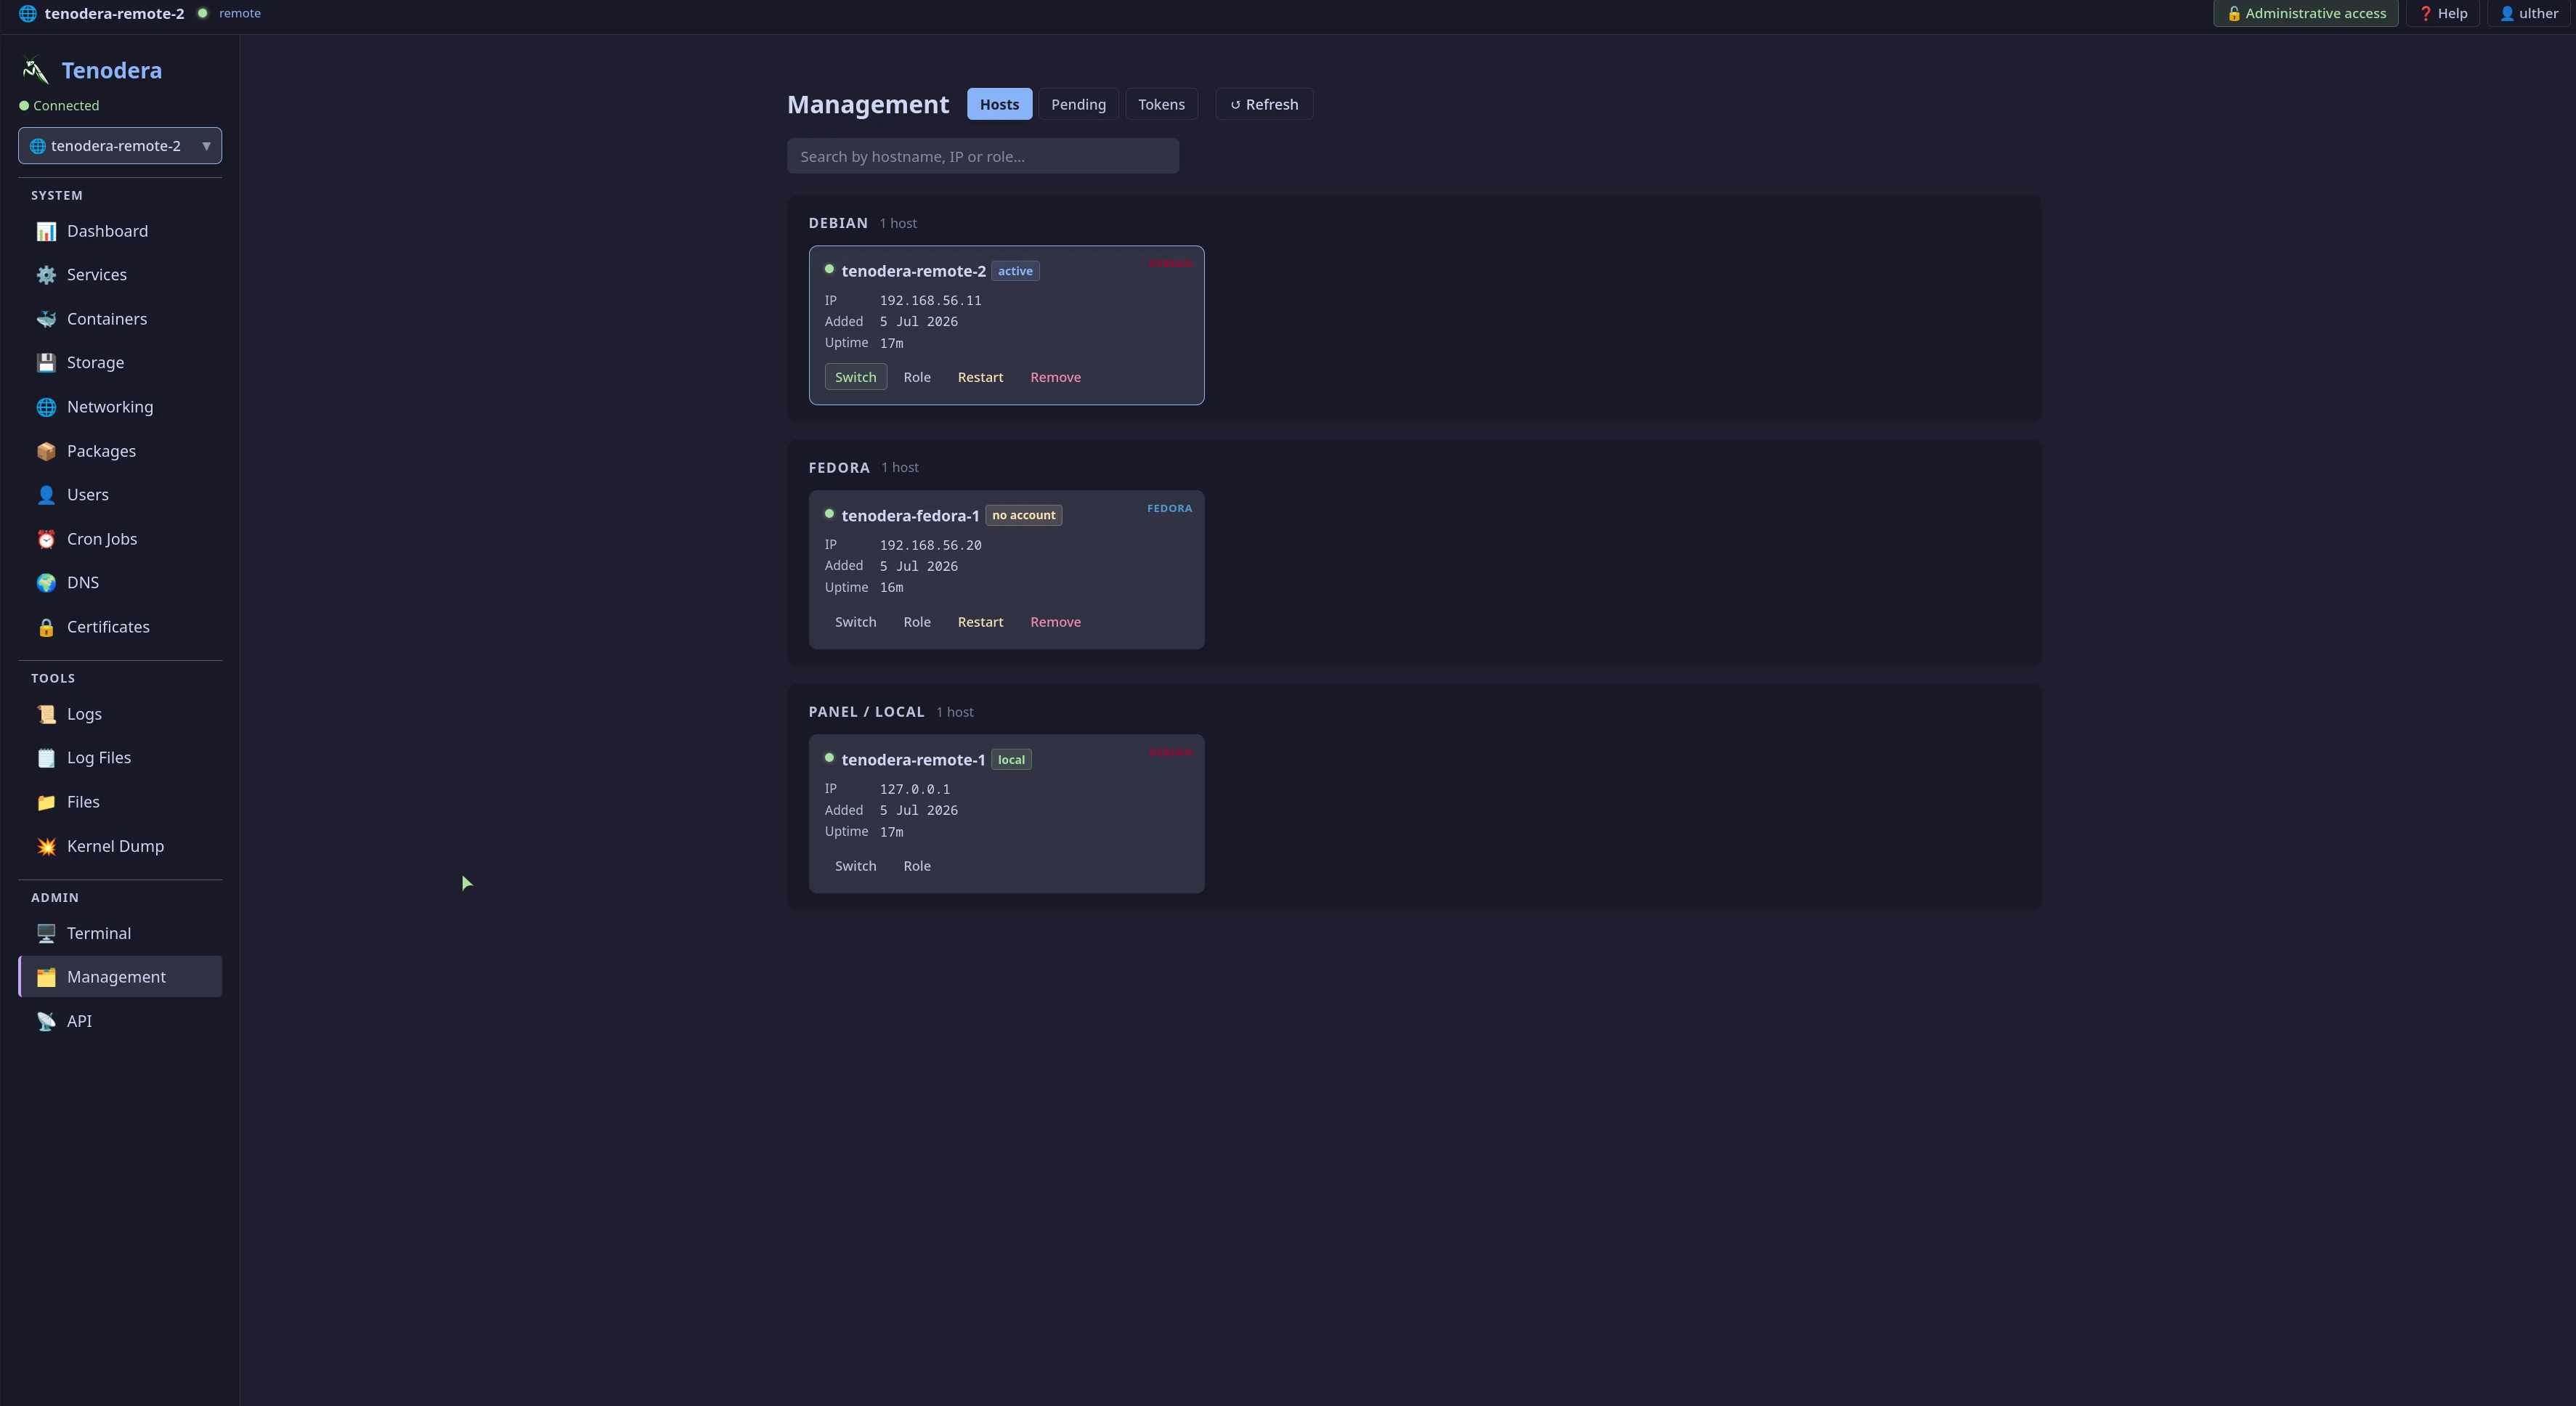Screen dimensions: 2576x1406
Task: Open the Containers whale icon
Action: [46, 319]
